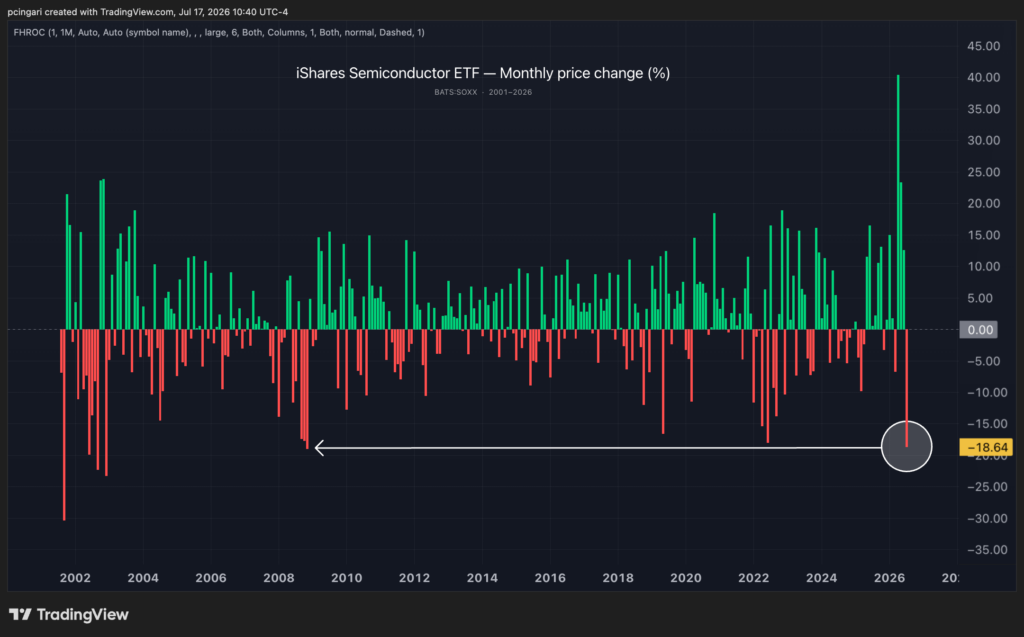Click the TradingView wordmark text
This screenshot has width=1024, height=637.
pyautogui.click(x=83, y=614)
